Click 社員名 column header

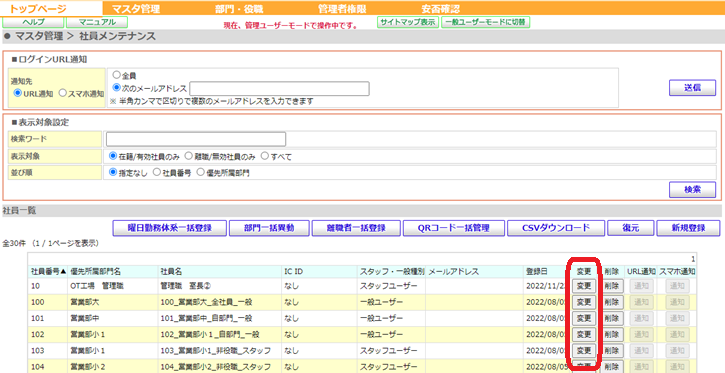(x=171, y=271)
